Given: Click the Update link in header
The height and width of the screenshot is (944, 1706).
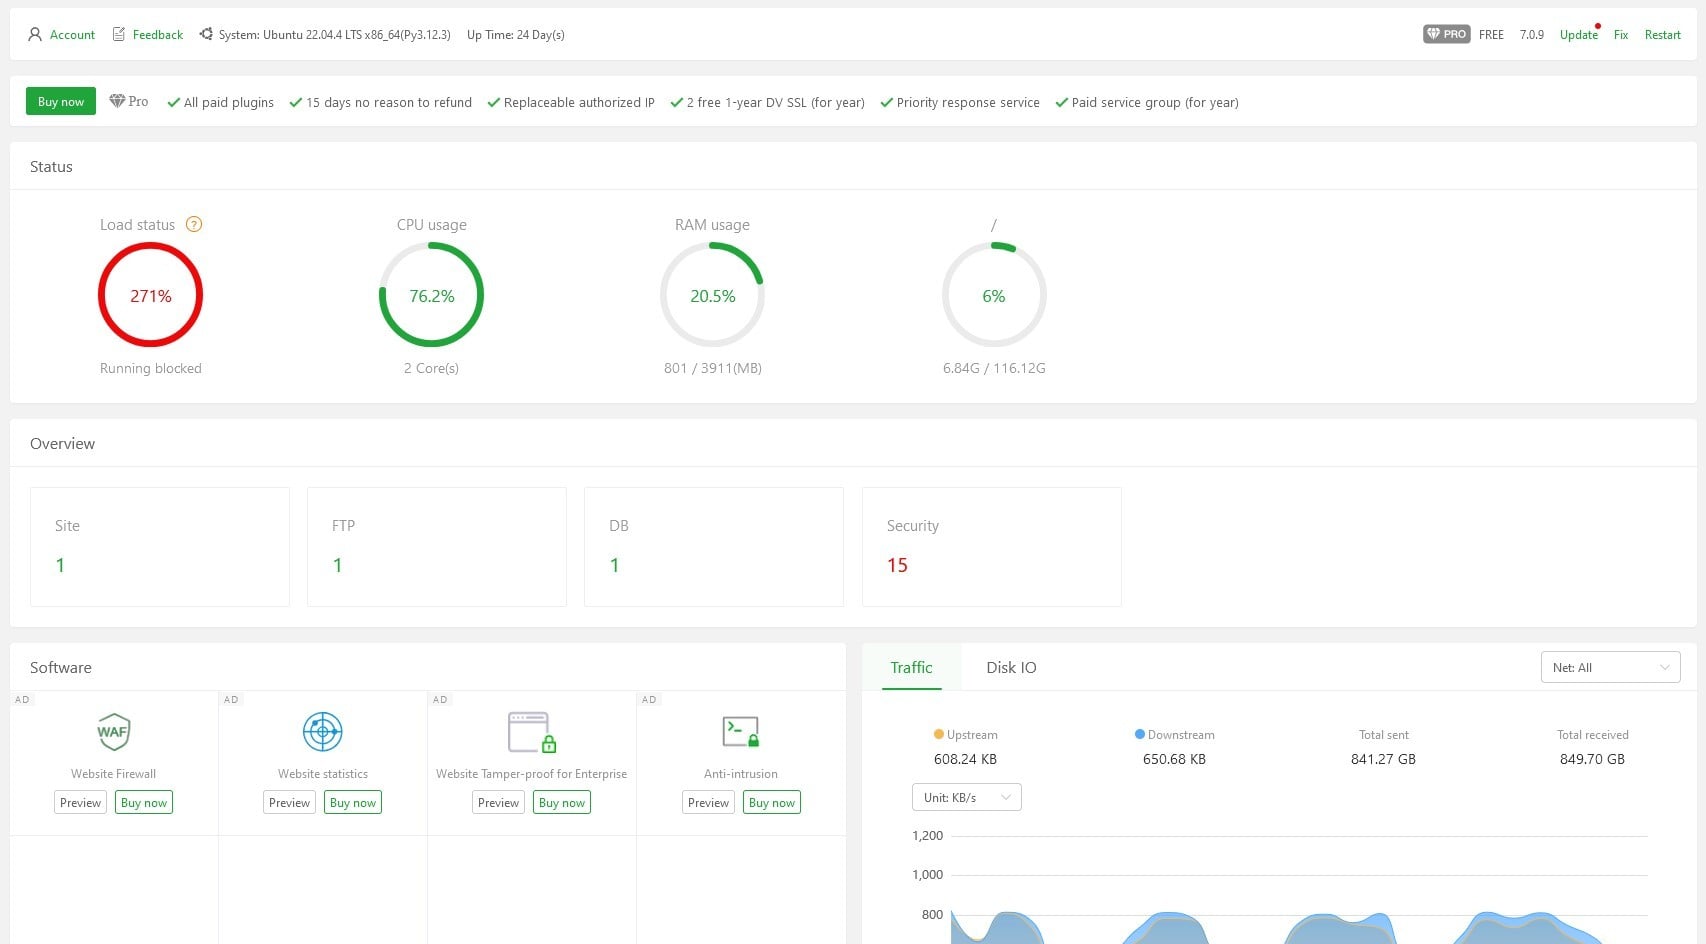Looking at the screenshot, I should (x=1578, y=35).
